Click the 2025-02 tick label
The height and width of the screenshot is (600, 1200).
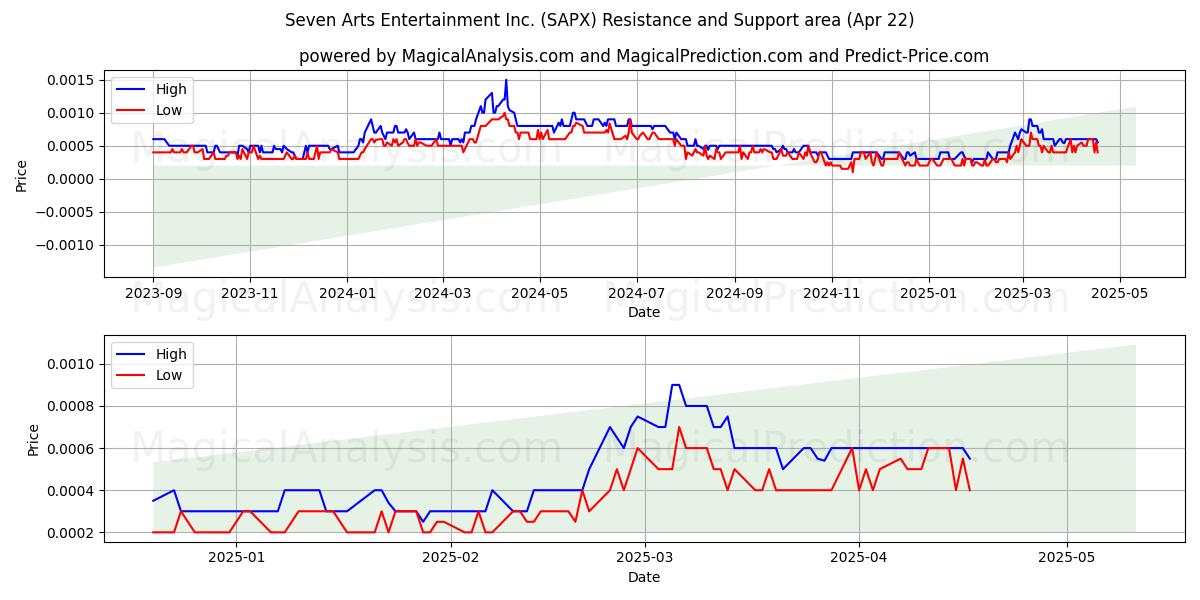click(451, 558)
